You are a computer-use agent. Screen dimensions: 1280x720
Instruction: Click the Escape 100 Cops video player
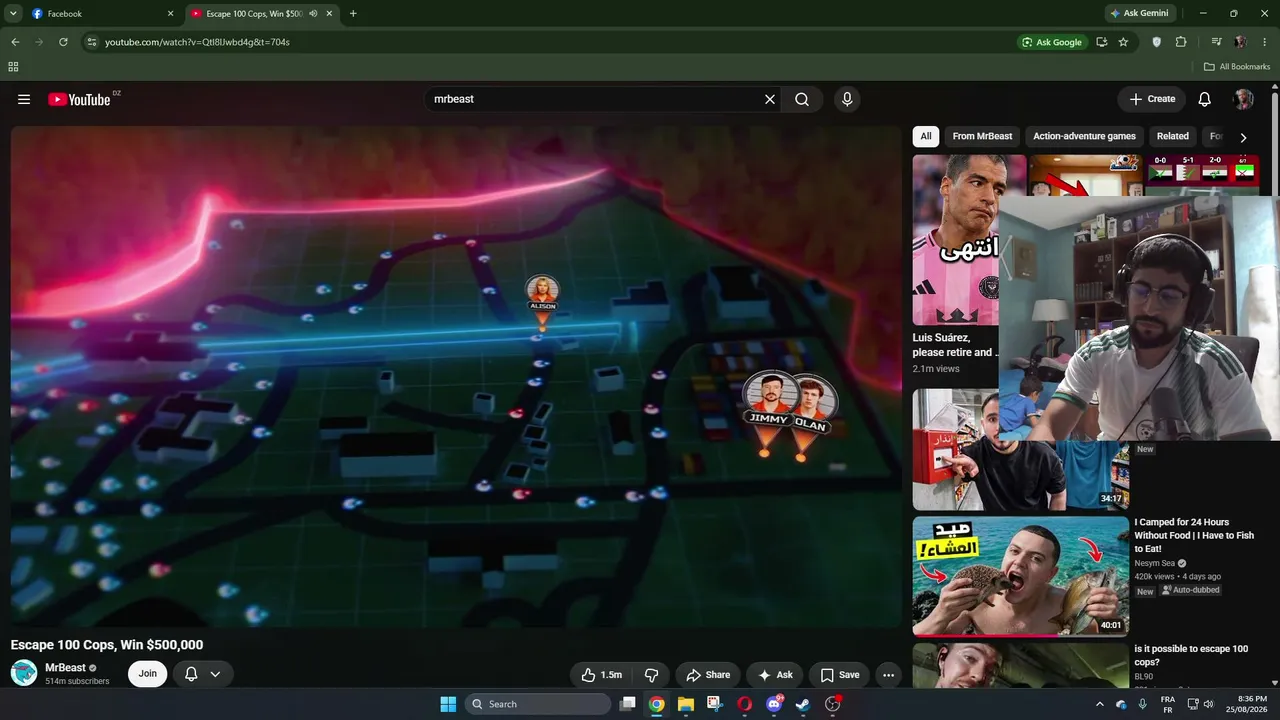point(456,377)
